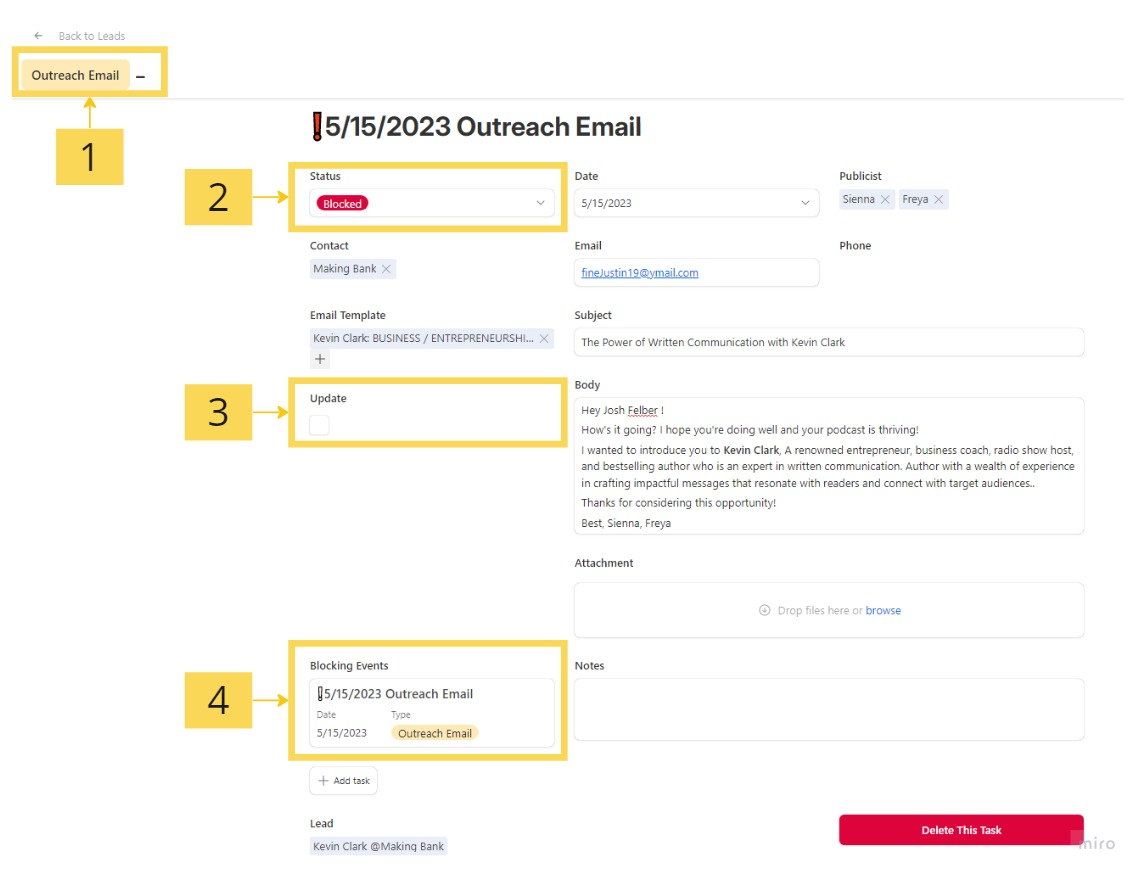The width and height of the screenshot is (1141, 875).
Task: Remove Sienna from Publicist field
Action: [885, 200]
